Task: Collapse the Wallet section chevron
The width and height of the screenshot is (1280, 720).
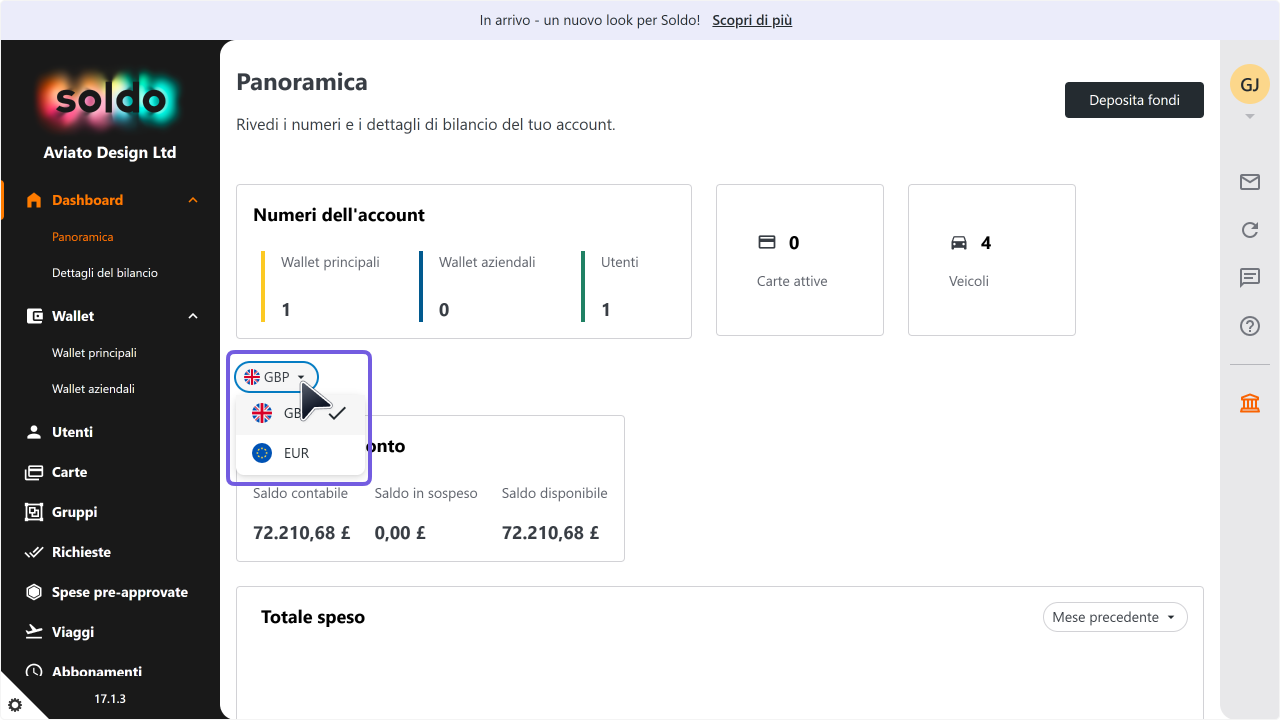Action: point(193,316)
